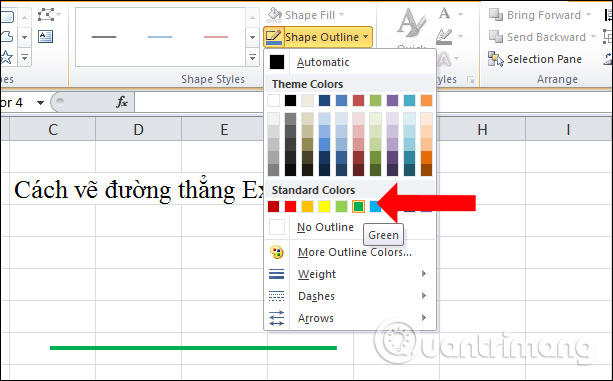613x381 pixels.
Task: Click the Send Backward button label
Action: pos(546,37)
